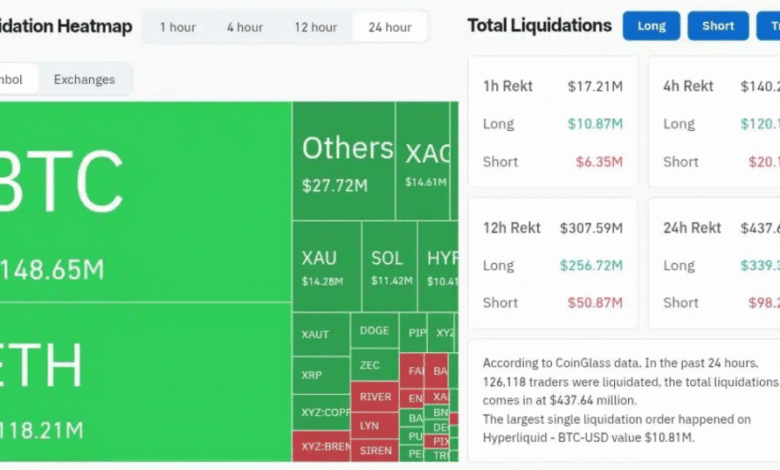This screenshot has height=470, width=780.
Task: Select the XAU $14.28M heatmap tile
Action: (x=325, y=266)
